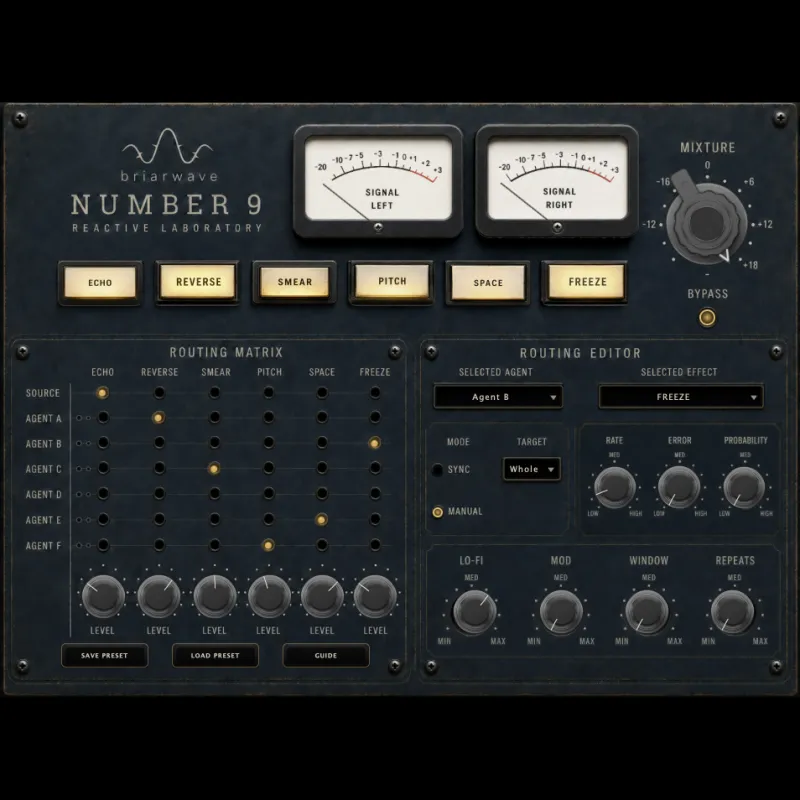Click the AGENT A to SPACE node

[322, 418]
